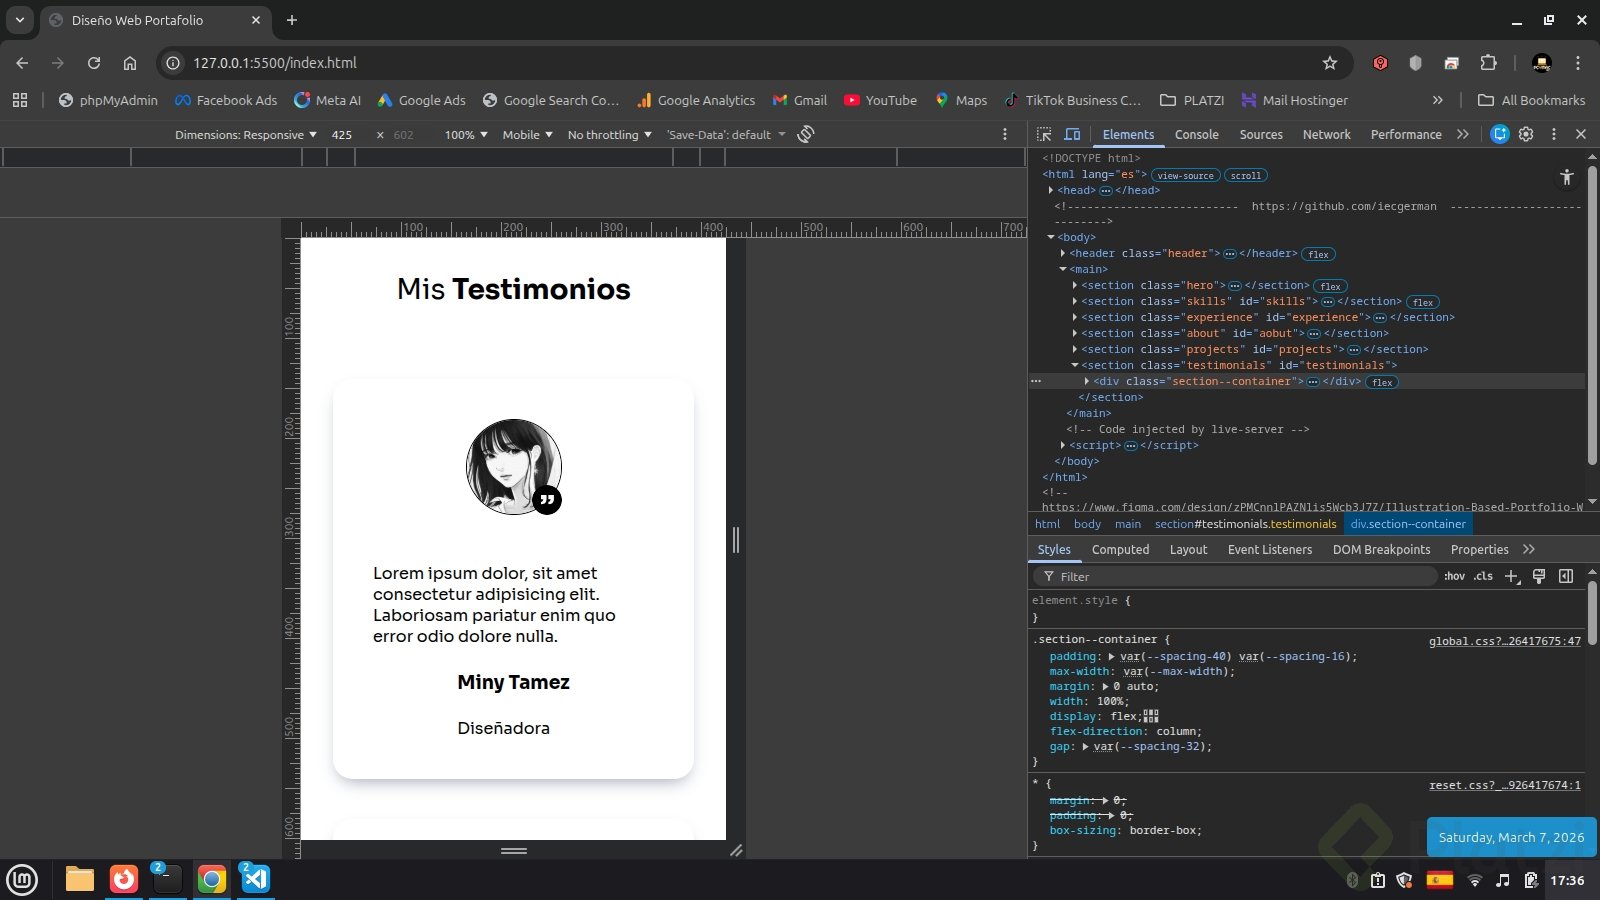1600x900 pixels.
Task: Expand the section--container div node
Action: coord(1087,382)
